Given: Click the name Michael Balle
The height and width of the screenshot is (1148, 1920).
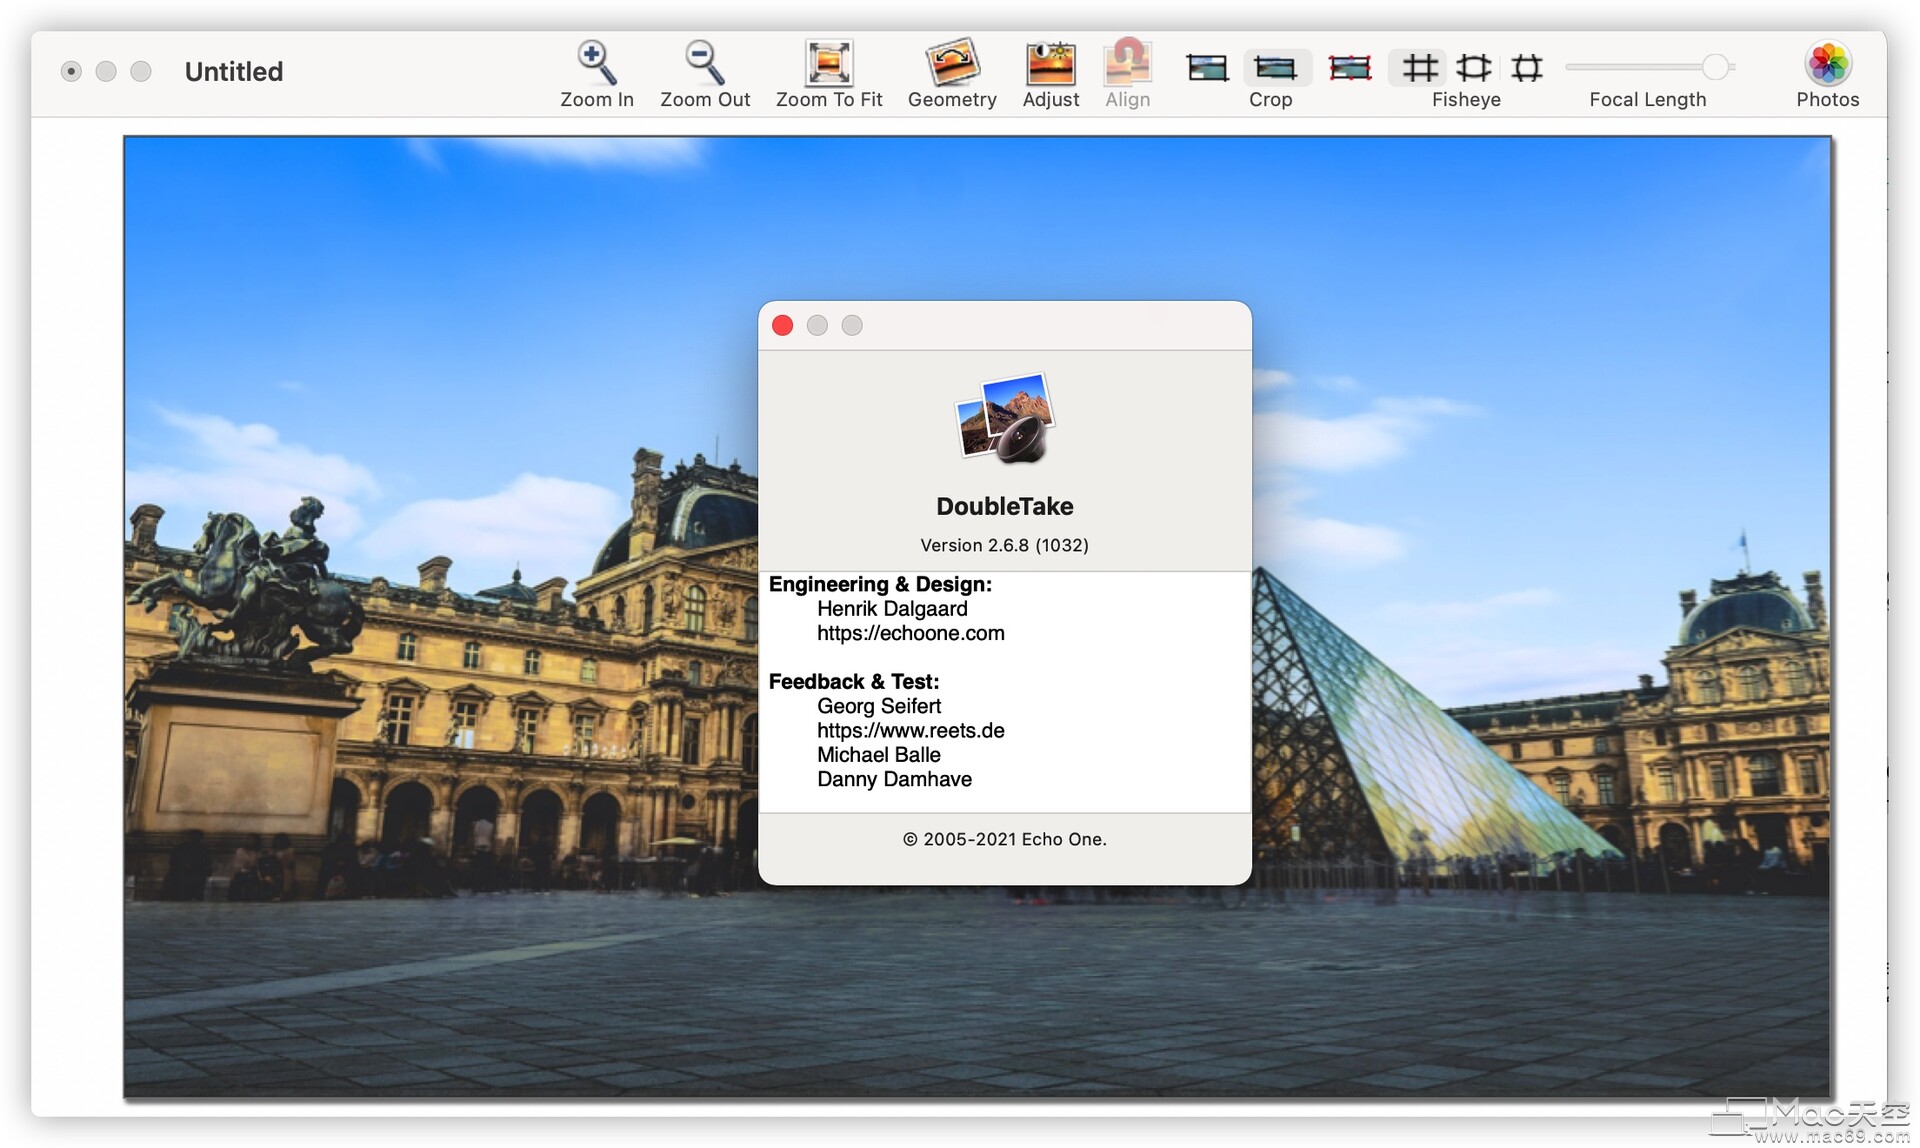Looking at the screenshot, I should [x=878, y=755].
